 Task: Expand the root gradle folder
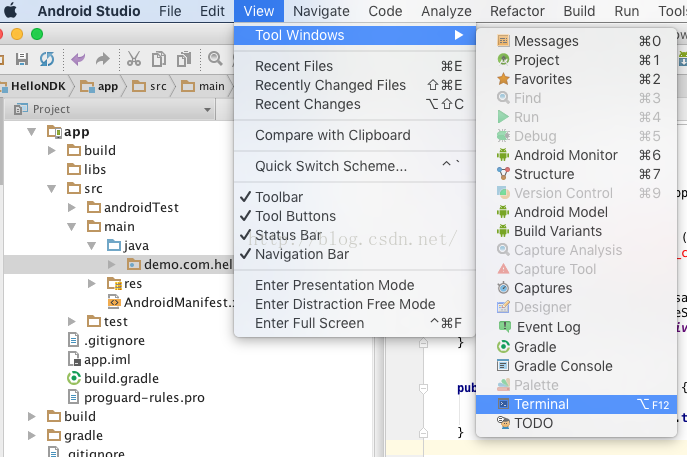[x=32, y=436]
